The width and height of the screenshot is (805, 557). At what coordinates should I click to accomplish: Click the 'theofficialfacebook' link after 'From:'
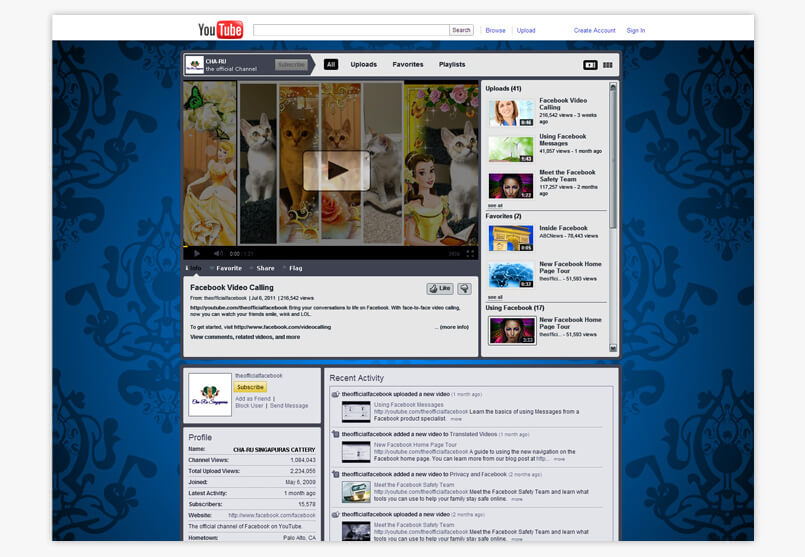pyautogui.click(x=225, y=298)
